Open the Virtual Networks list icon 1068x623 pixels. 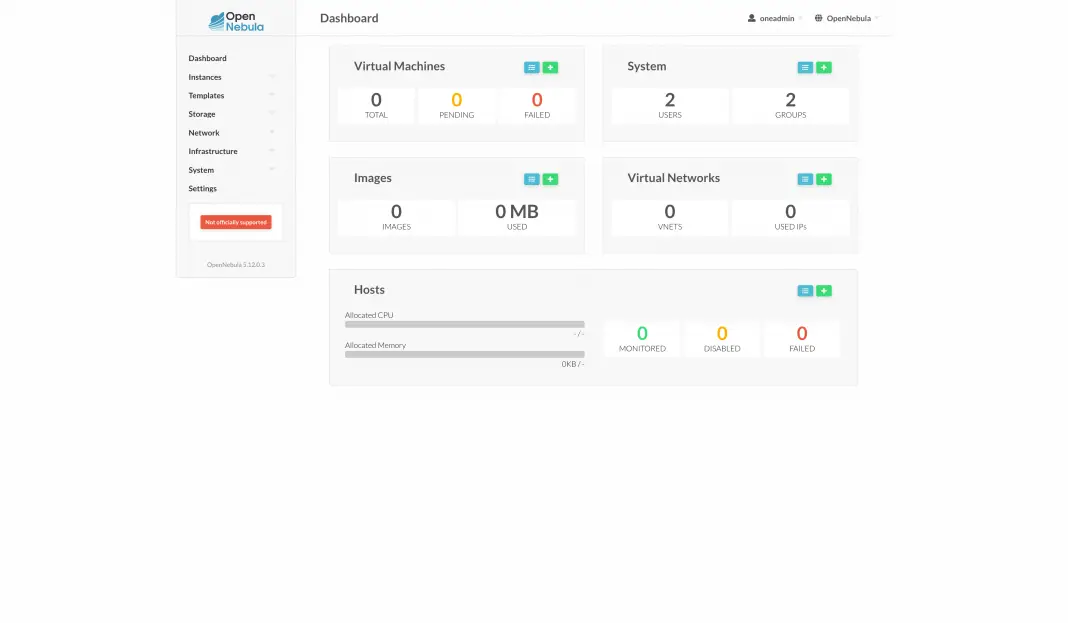click(805, 180)
